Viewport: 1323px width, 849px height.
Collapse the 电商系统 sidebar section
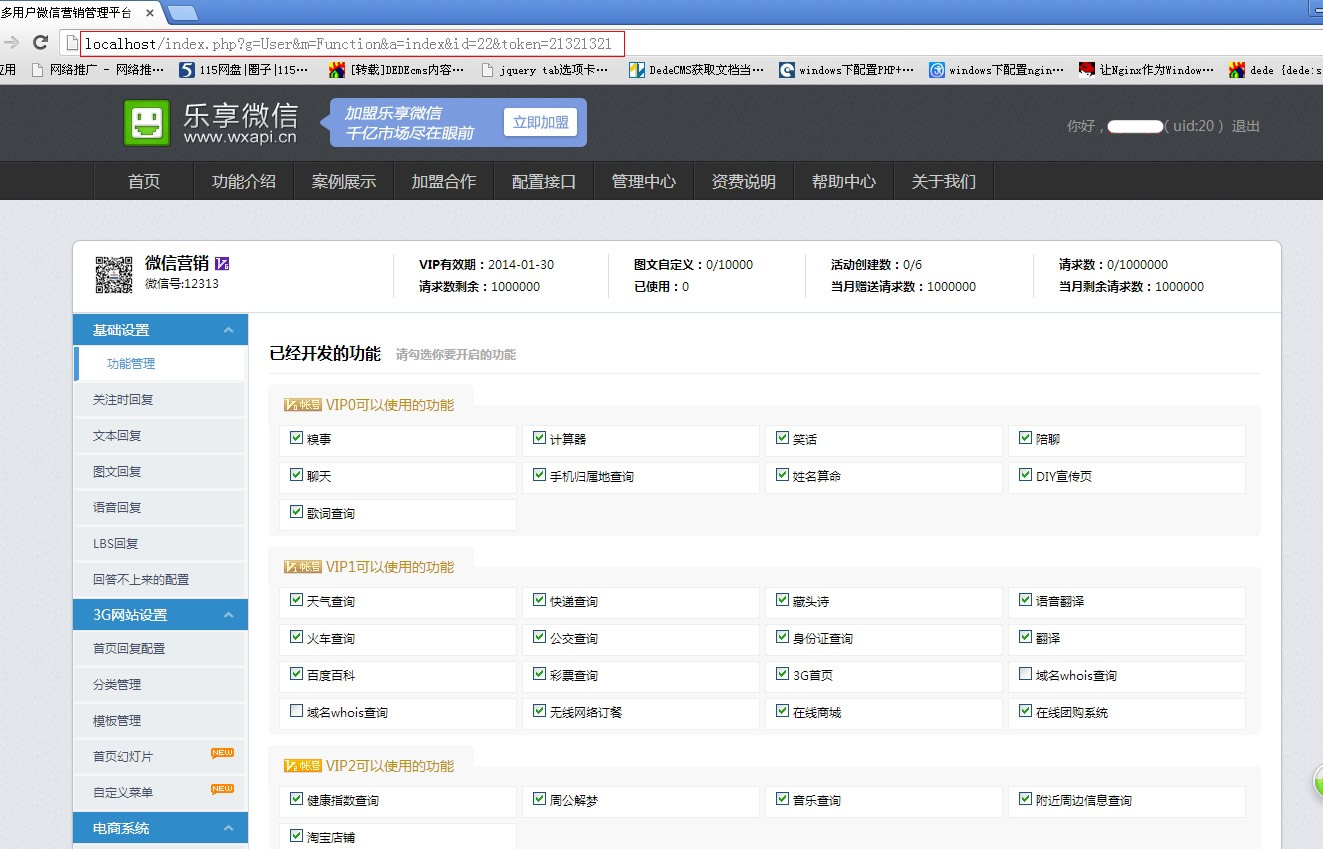pyautogui.click(x=229, y=828)
